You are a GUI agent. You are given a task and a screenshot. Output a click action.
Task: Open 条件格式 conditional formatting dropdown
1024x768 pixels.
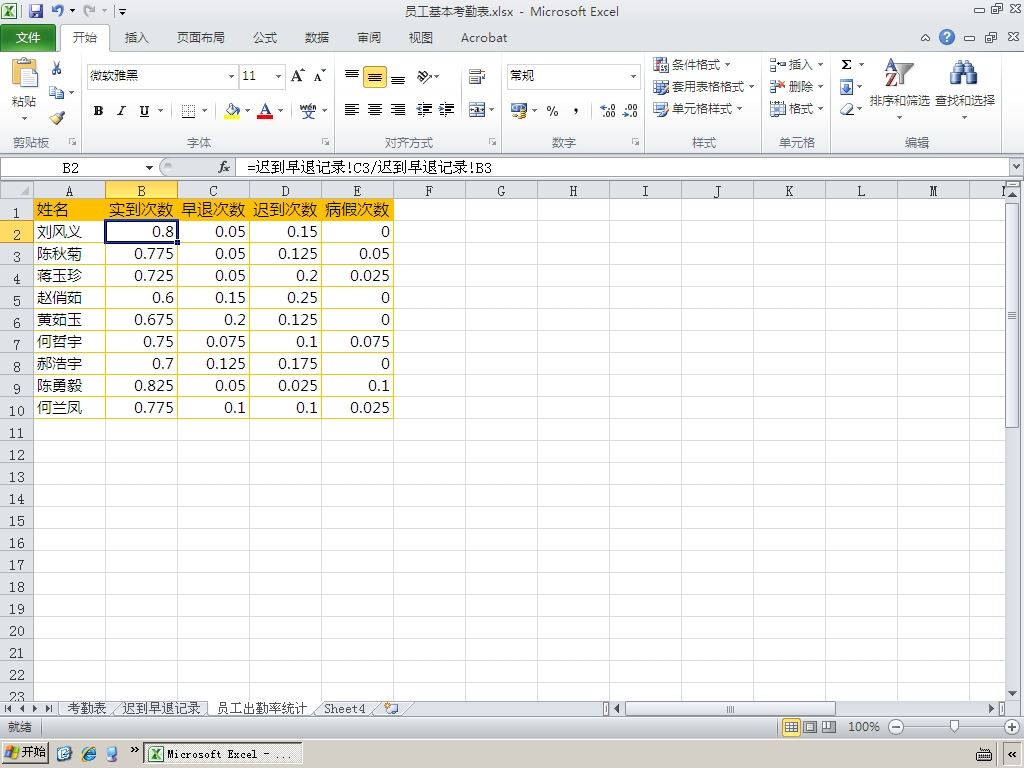point(692,65)
